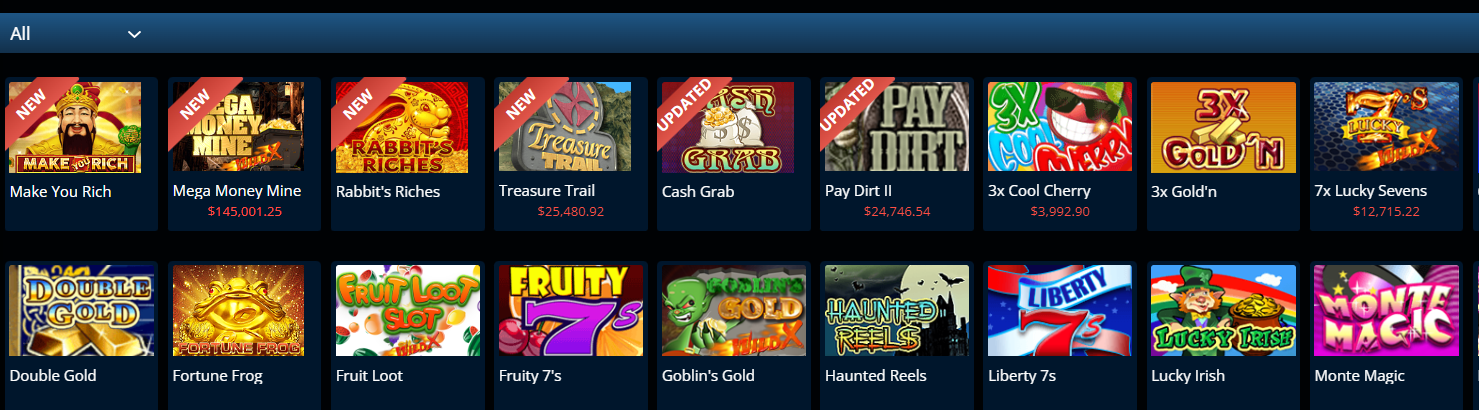Click the Haunted Reels title link

876,376
